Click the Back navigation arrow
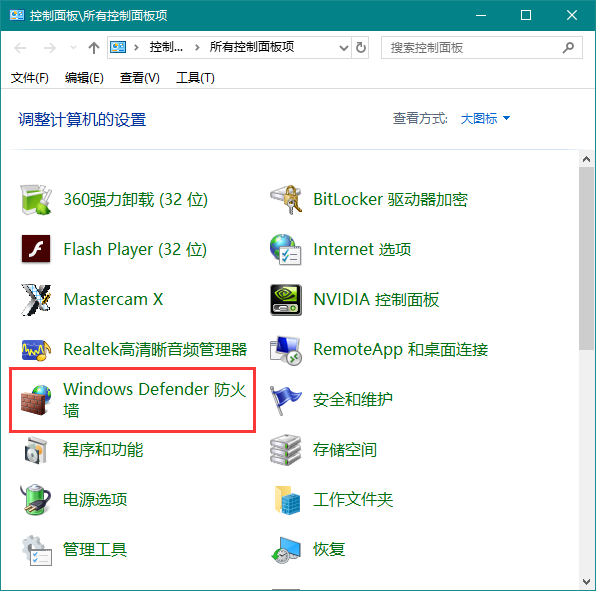Screen dimensions: 596x591 point(20,48)
